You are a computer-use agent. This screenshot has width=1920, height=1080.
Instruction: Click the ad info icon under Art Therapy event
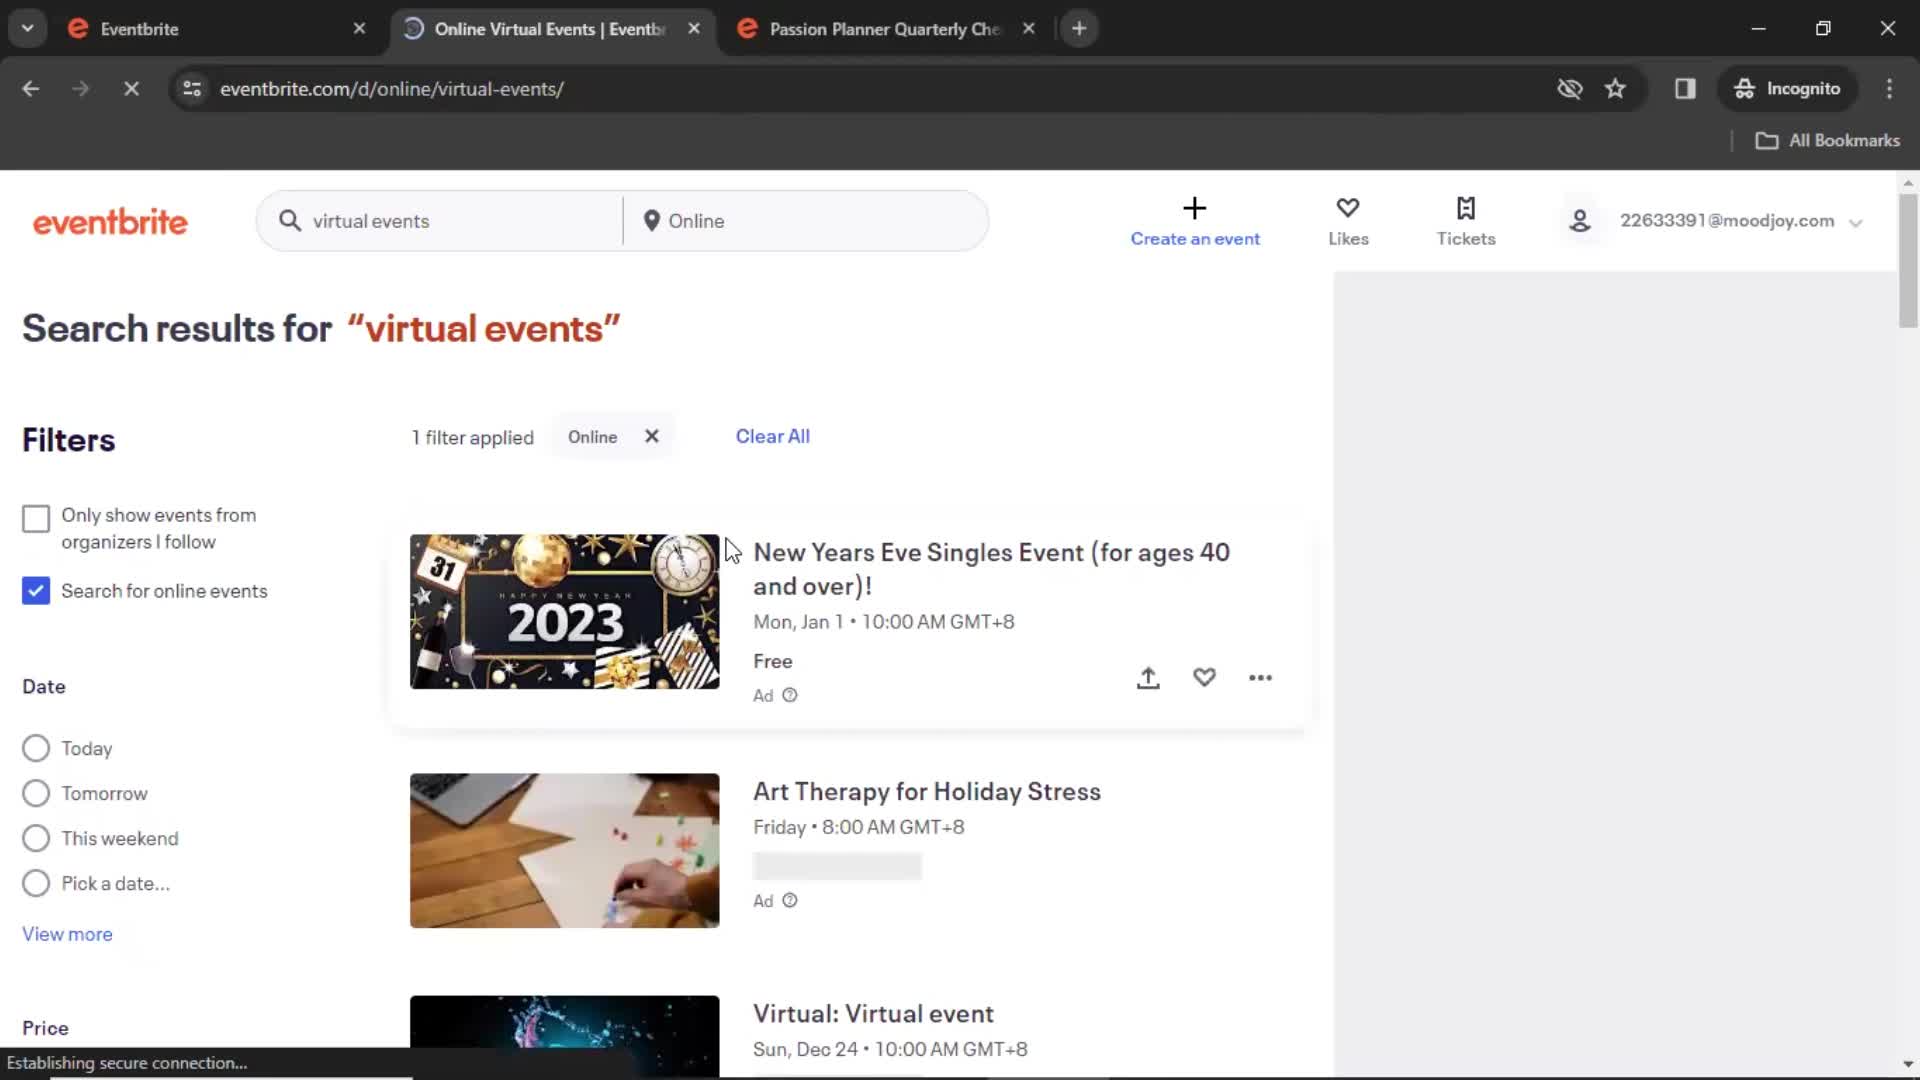(790, 900)
